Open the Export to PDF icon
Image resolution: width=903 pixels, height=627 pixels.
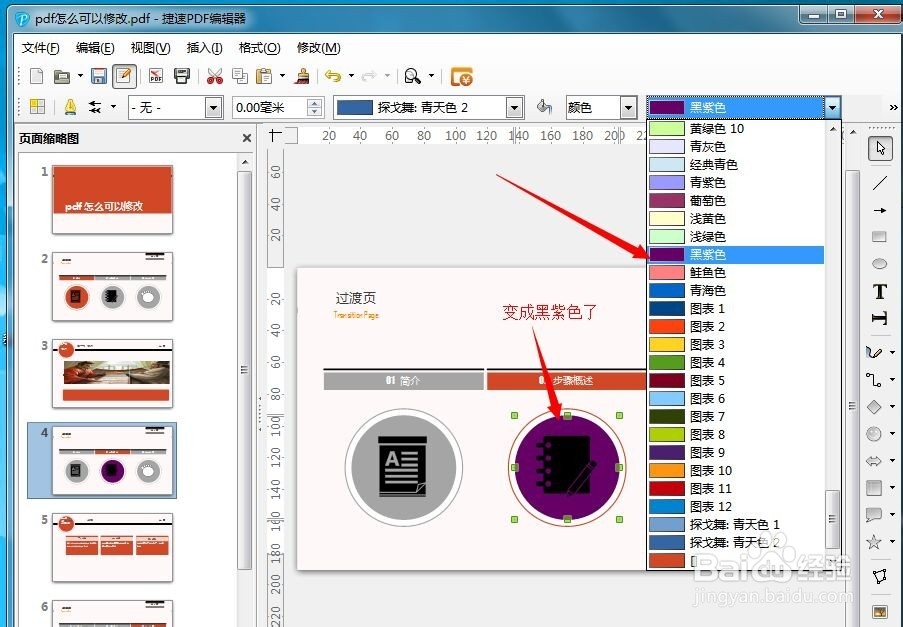pyautogui.click(x=154, y=76)
